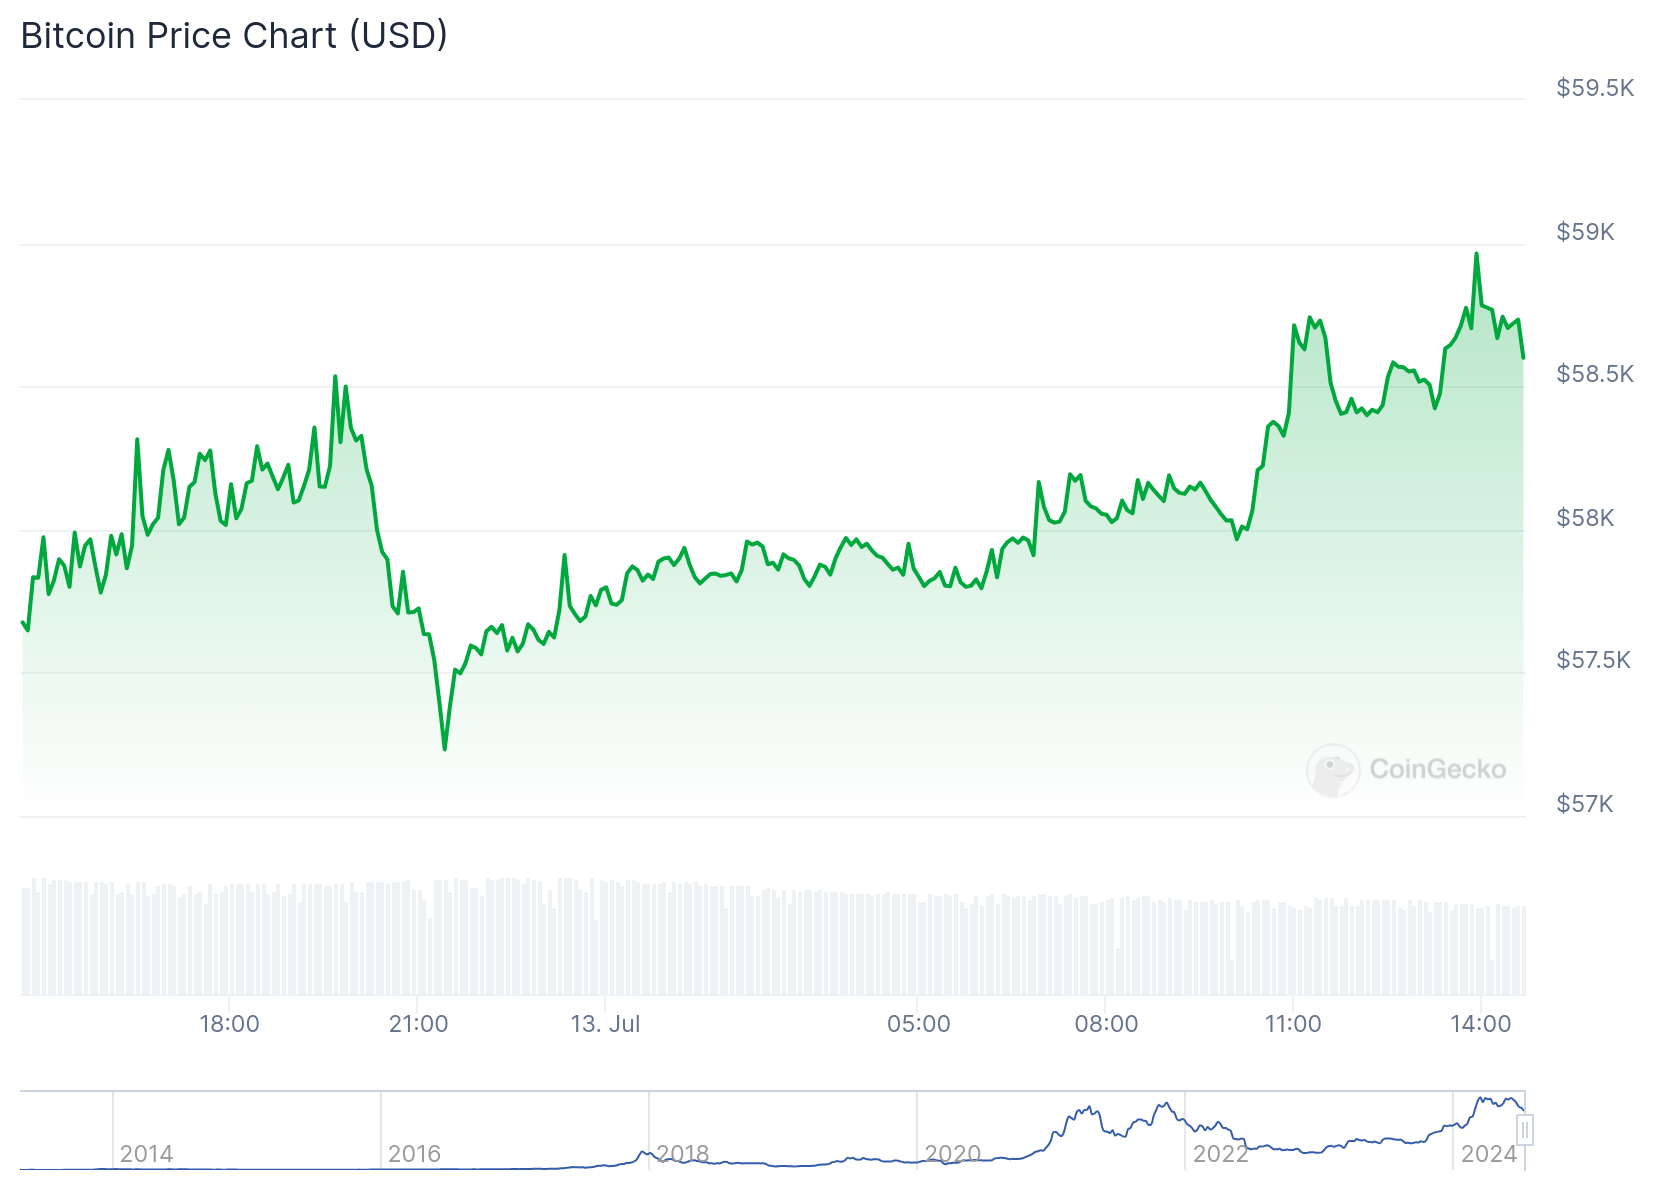
Task: Select the $57K price axis label
Action: (1584, 804)
